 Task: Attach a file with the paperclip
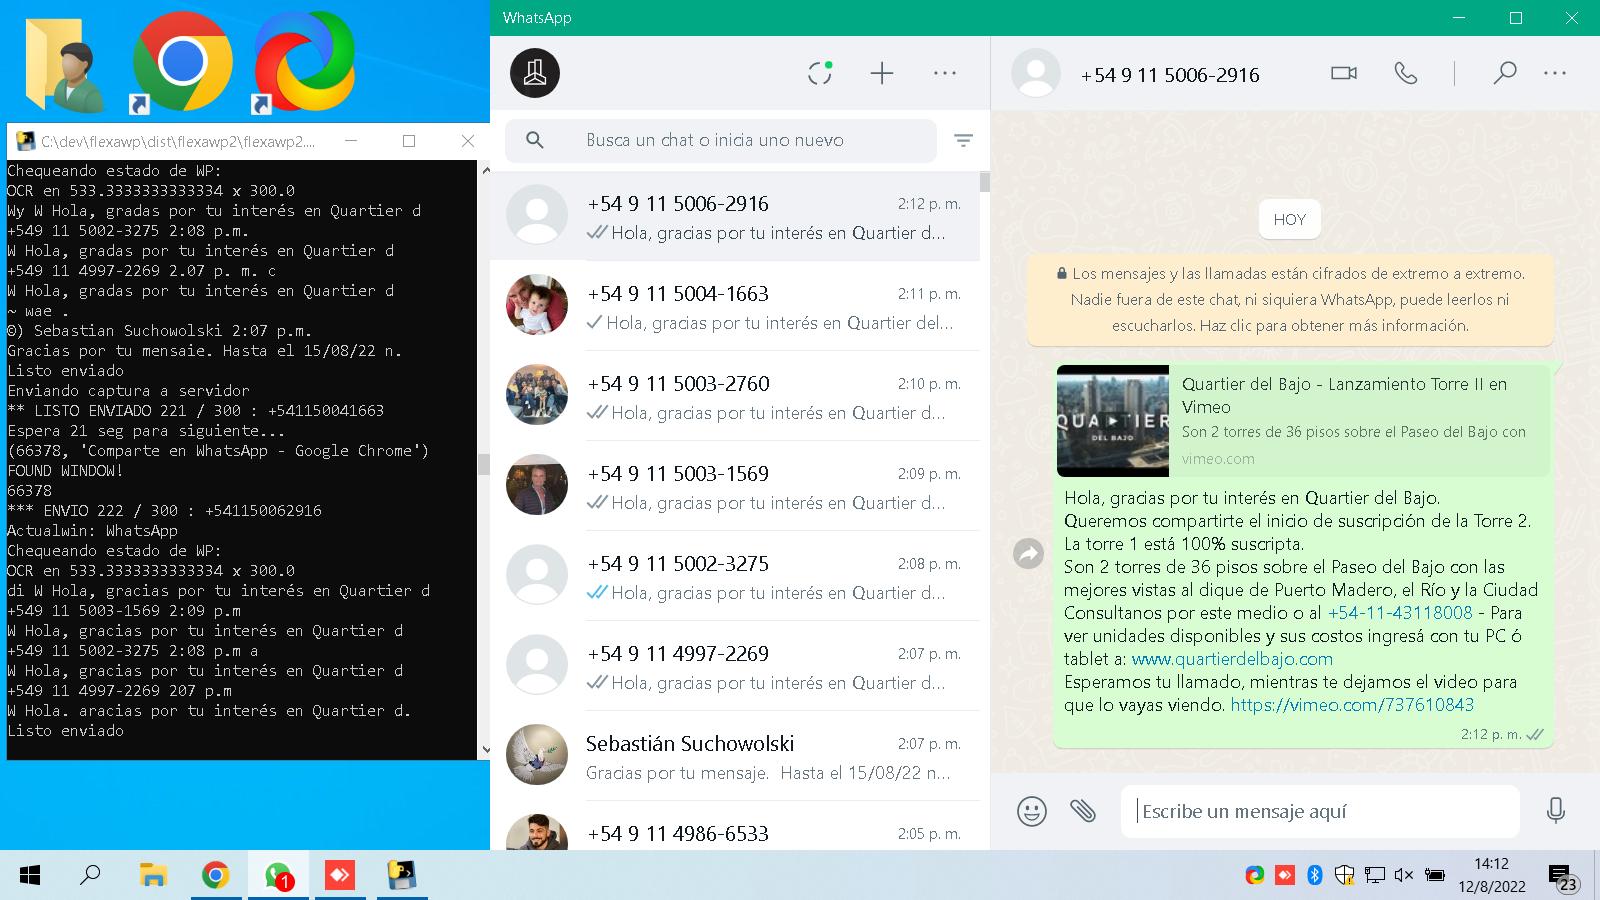pyautogui.click(x=1083, y=810)
